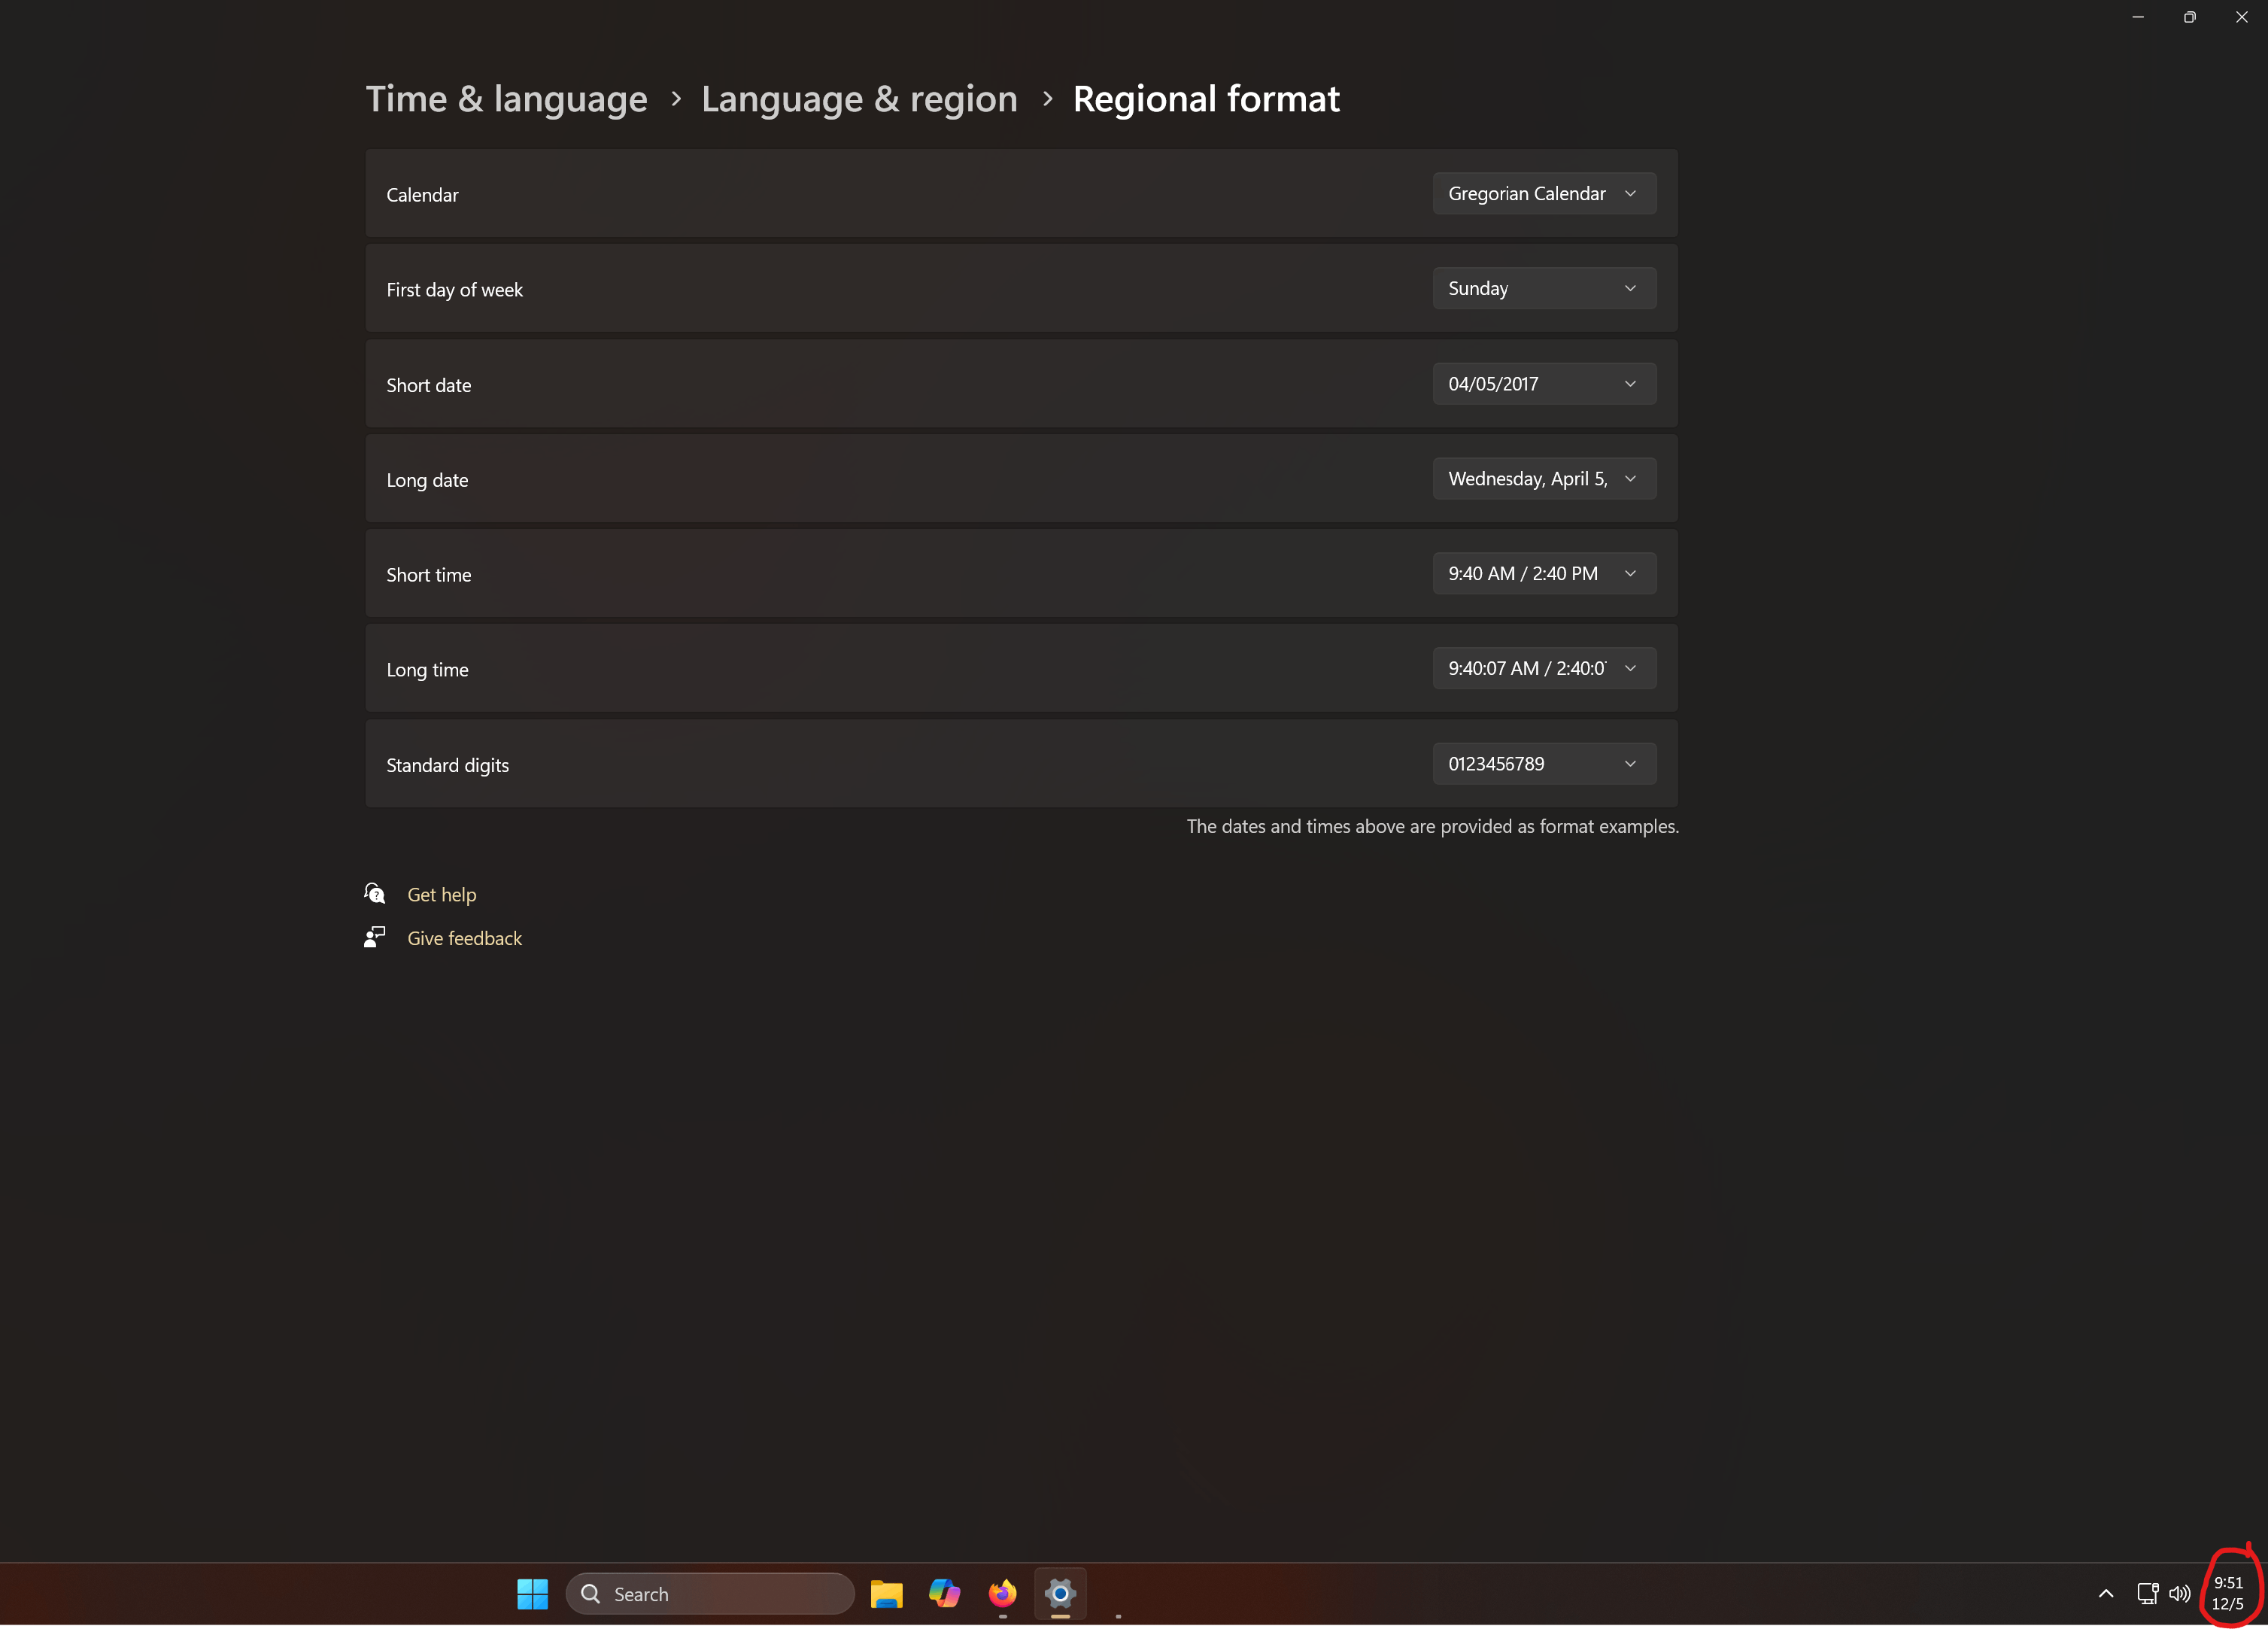Click the Give feedback person icon
The image size is (2268, 1629).
pyautogui.click(x=375, y=937)
